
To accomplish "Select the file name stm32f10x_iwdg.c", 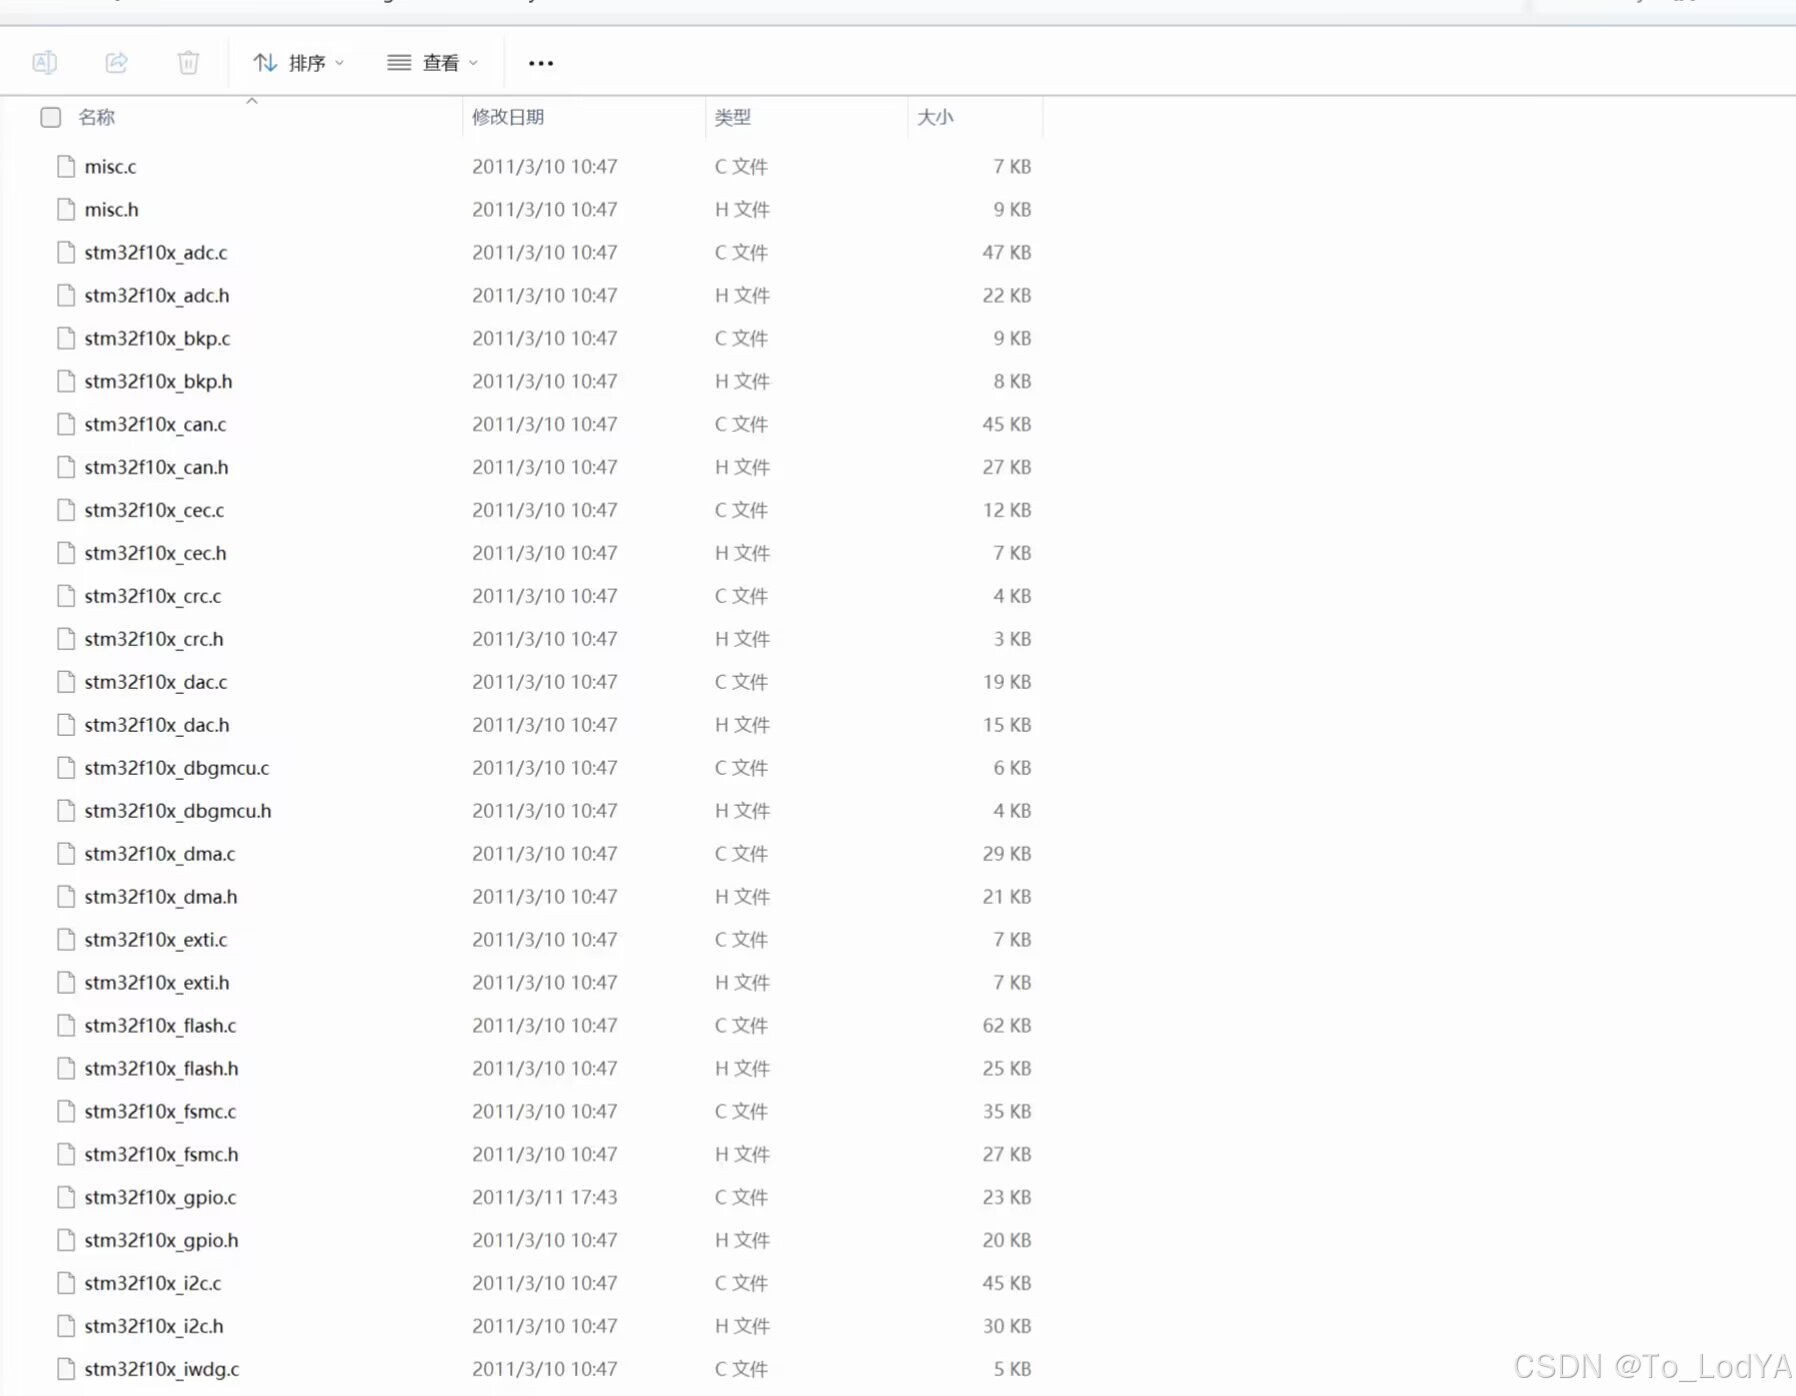I will point(162,1369).
